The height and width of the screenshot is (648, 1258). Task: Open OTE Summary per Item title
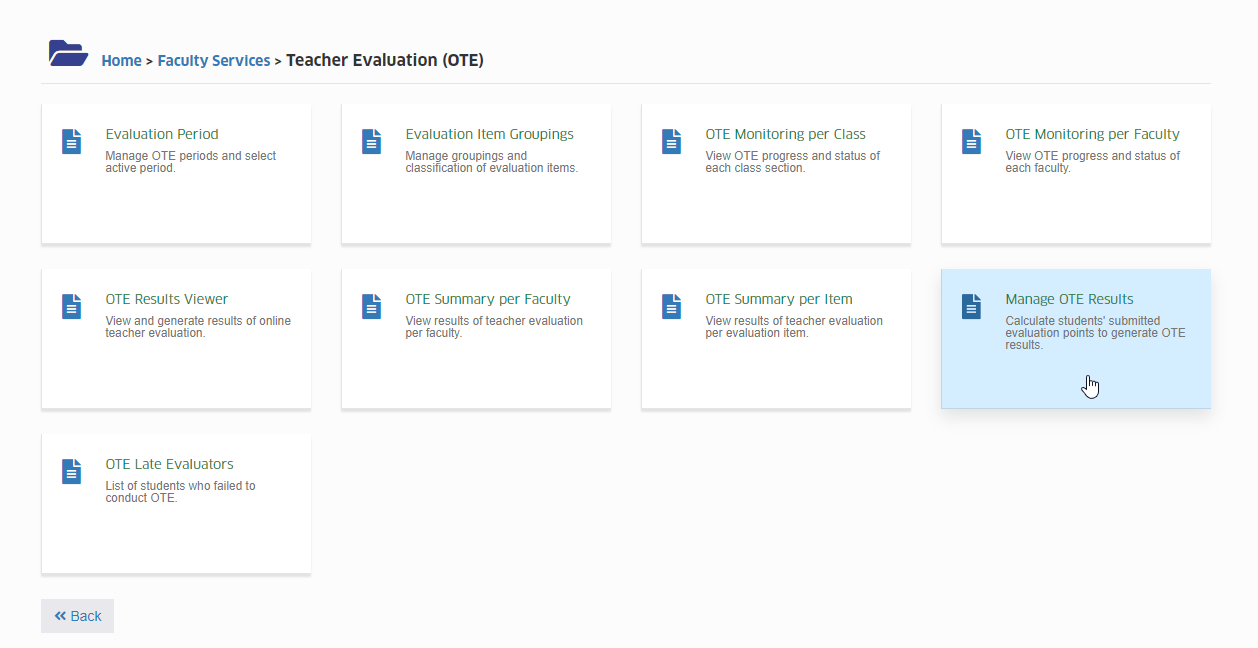click(x=779, y=299)
